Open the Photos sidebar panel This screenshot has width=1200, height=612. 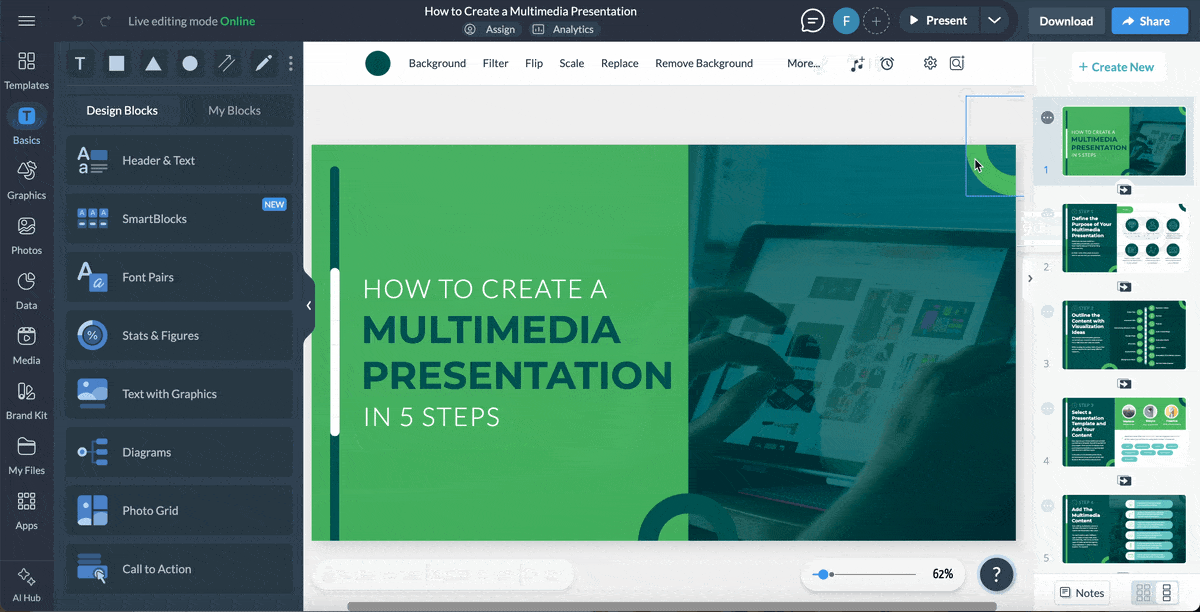click(x=27, y=235)
